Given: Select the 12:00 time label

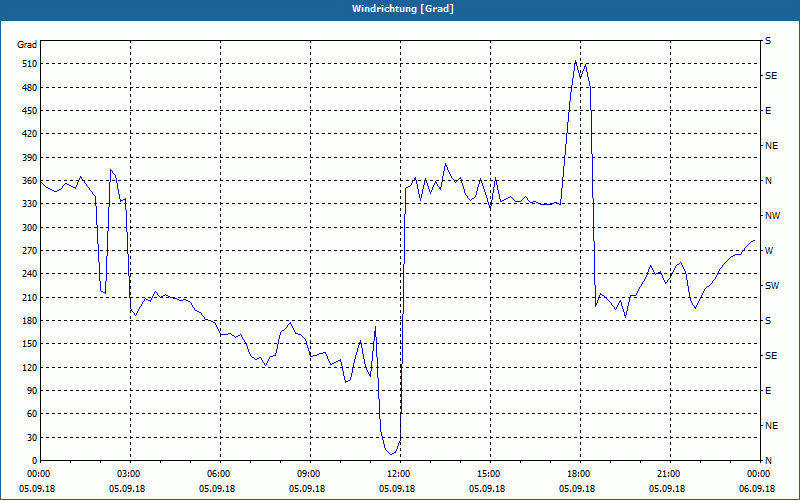Looking at the screenshot, I should click(400, 474).
